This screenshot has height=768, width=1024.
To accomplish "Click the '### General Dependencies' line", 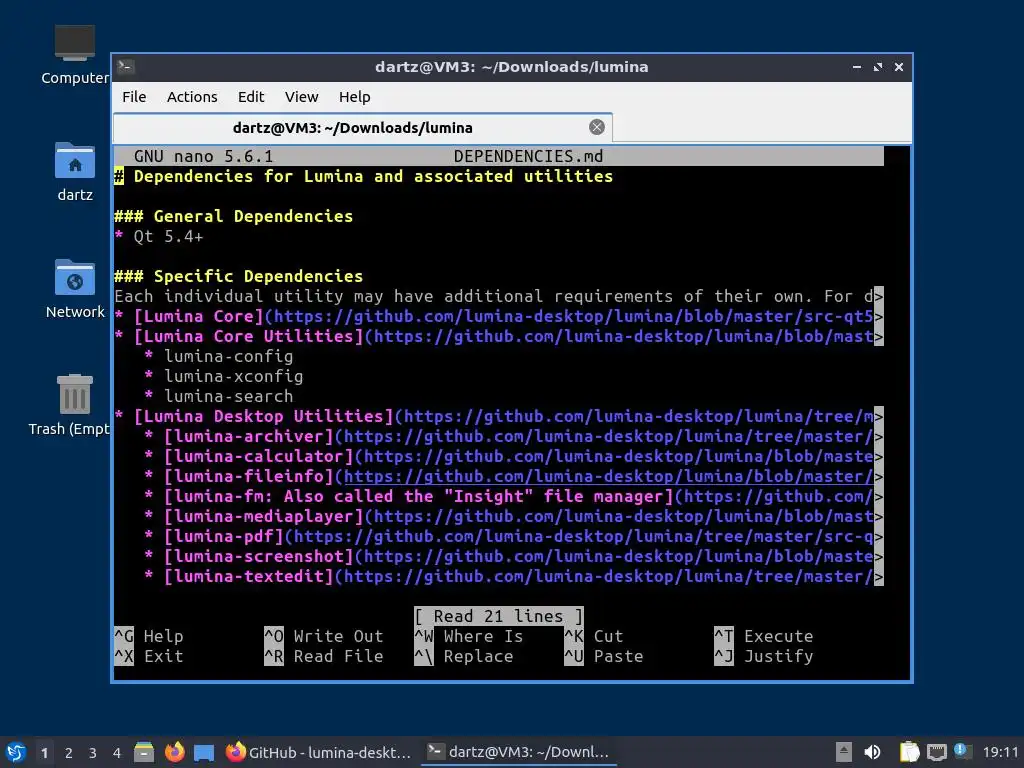I will [234, 216].
